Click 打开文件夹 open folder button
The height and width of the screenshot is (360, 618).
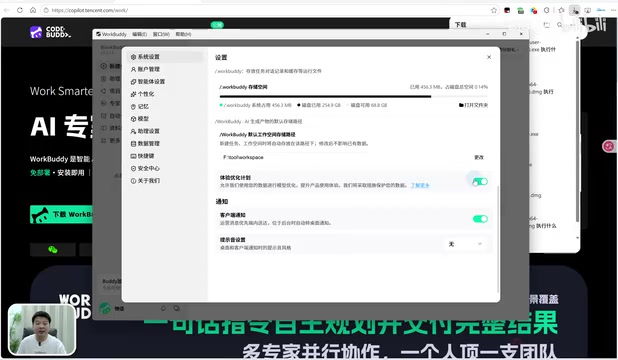(x=473, y=105)
